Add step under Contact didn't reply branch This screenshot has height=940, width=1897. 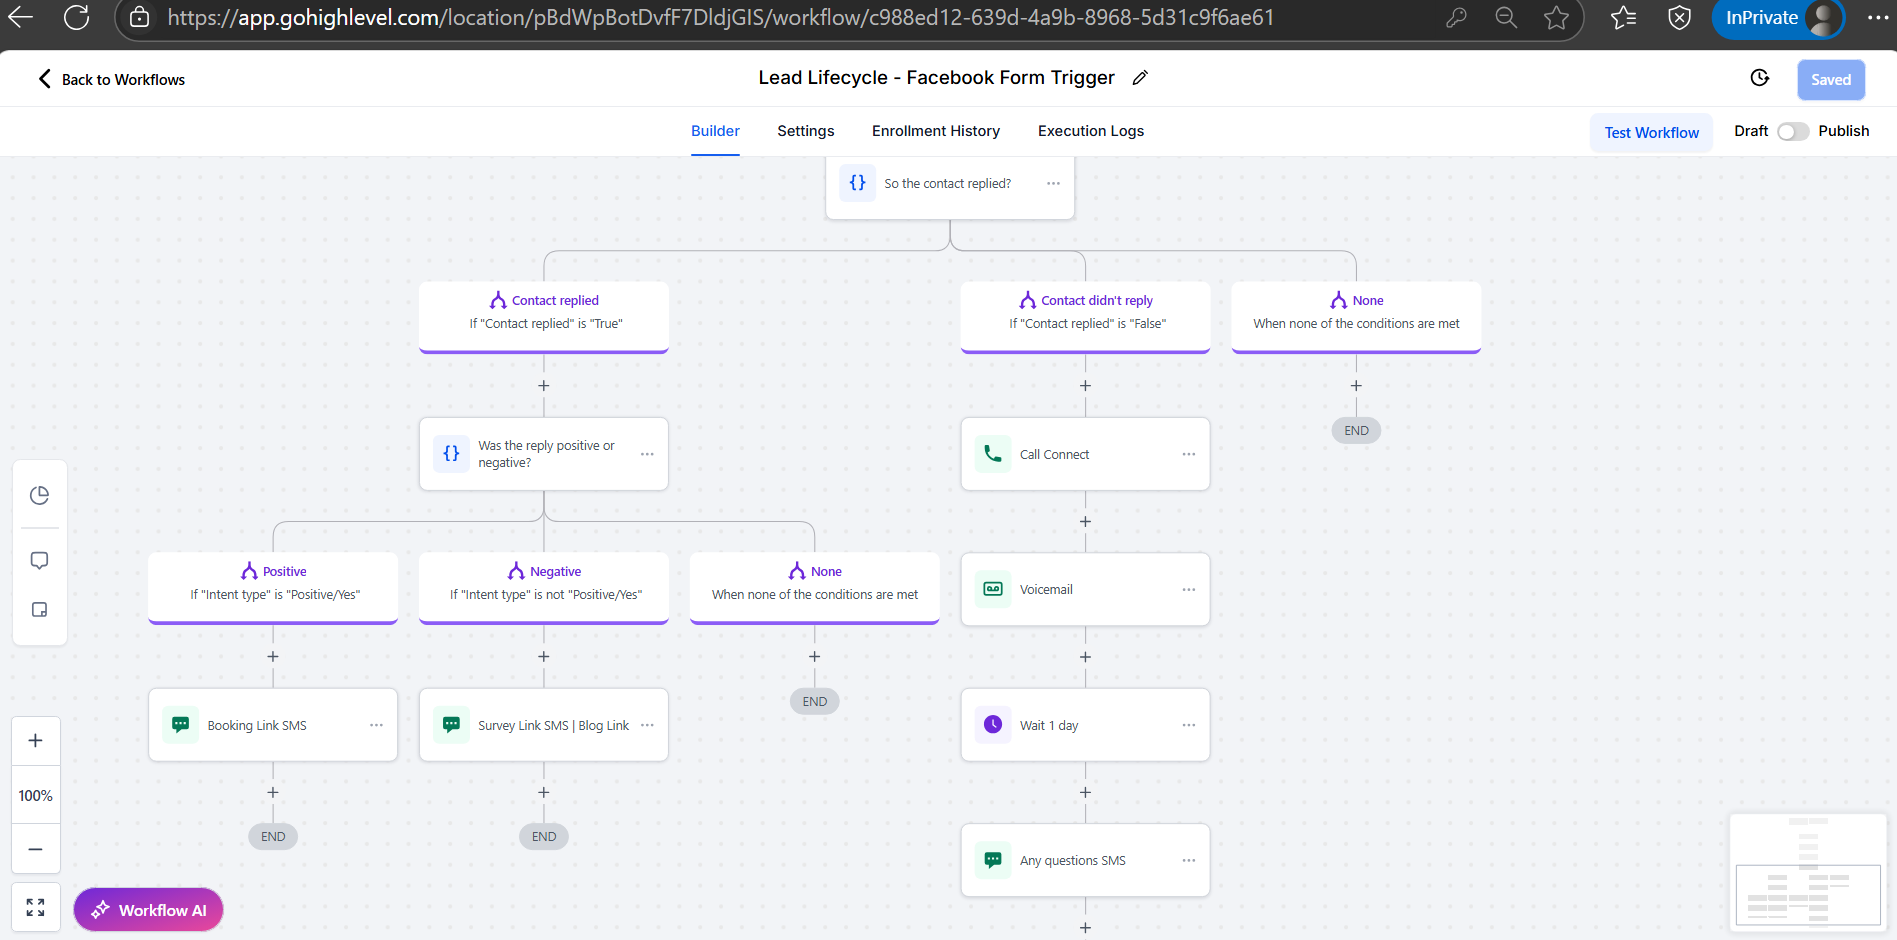[x=1085, y=385]
